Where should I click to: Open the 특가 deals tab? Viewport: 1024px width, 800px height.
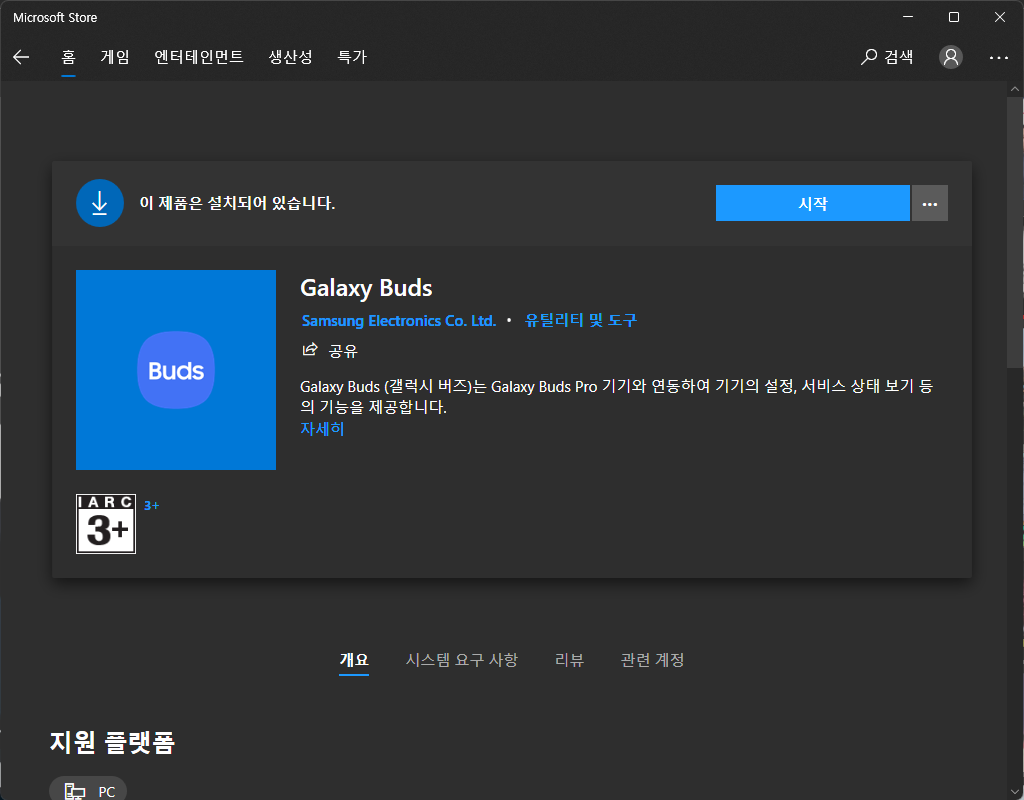click(352, 57)
